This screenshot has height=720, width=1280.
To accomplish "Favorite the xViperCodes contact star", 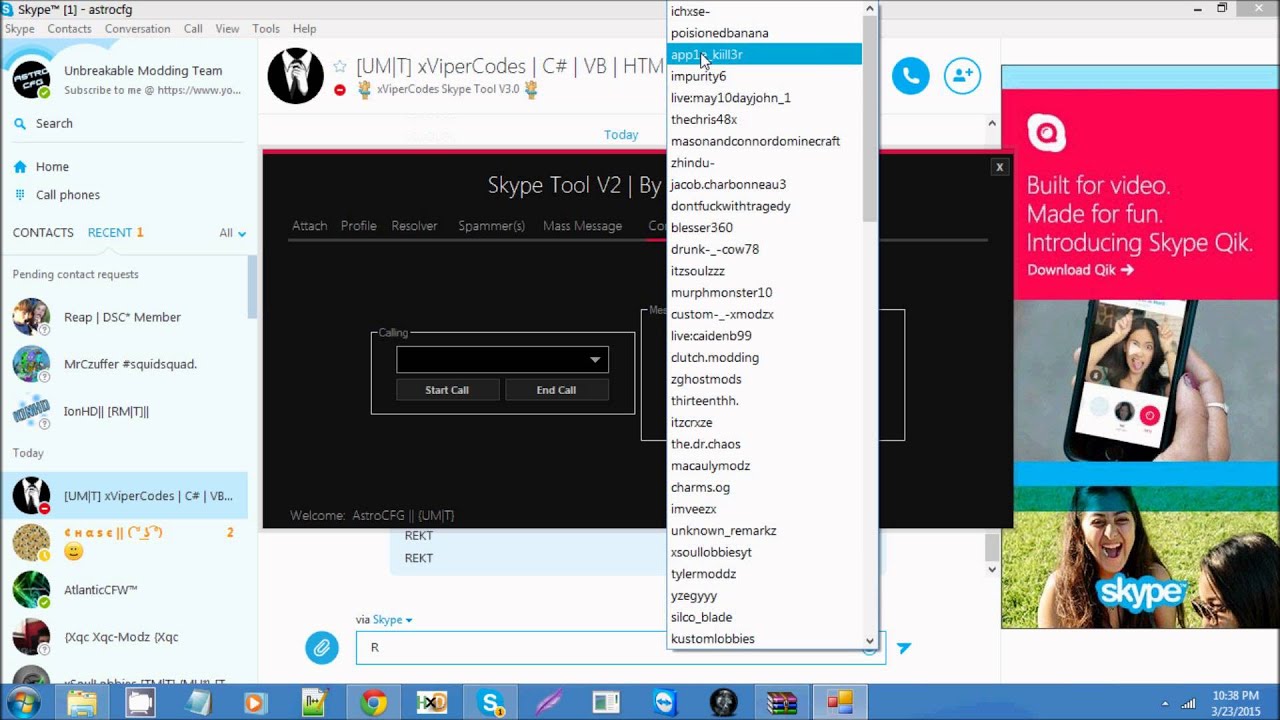I will click(x=340, y=66).
